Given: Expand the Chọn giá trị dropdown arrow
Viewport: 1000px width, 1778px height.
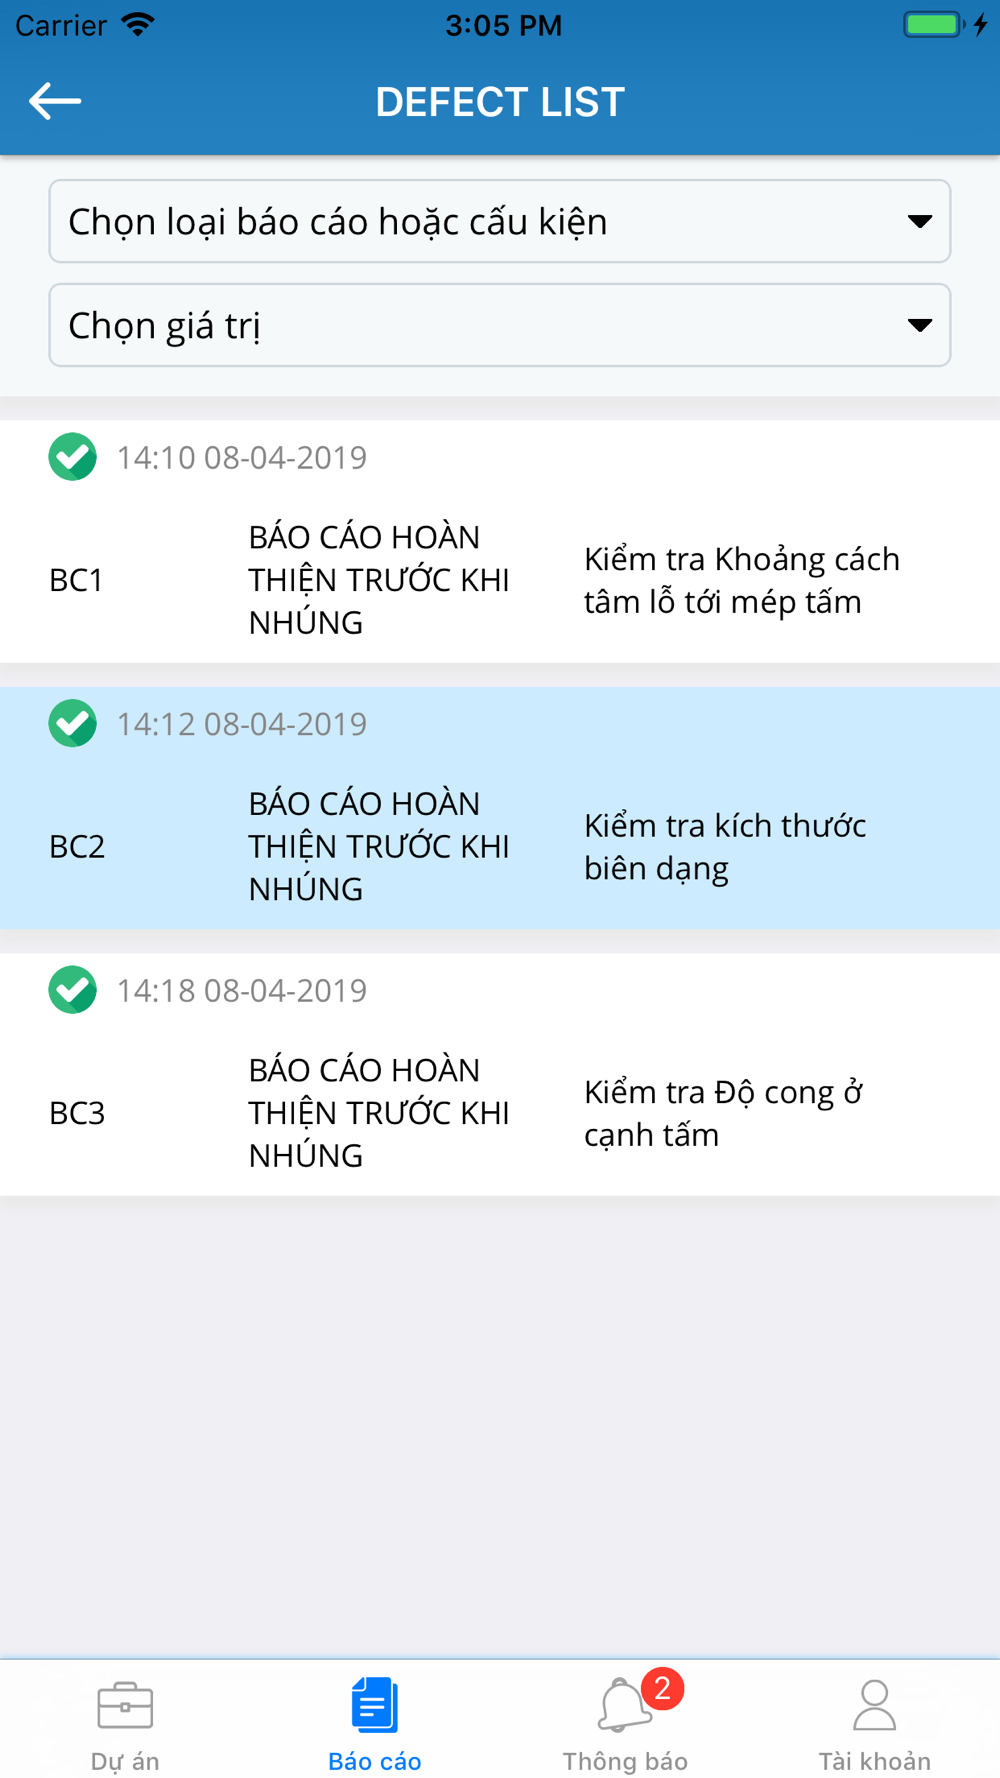Looking at the screenshot, I should [920, 325].
